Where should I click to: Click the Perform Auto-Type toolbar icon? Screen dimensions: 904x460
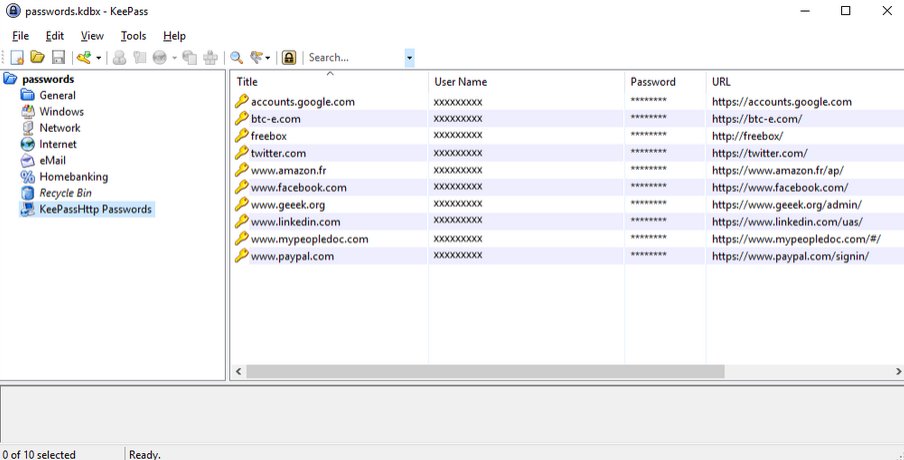pos(210,57)
